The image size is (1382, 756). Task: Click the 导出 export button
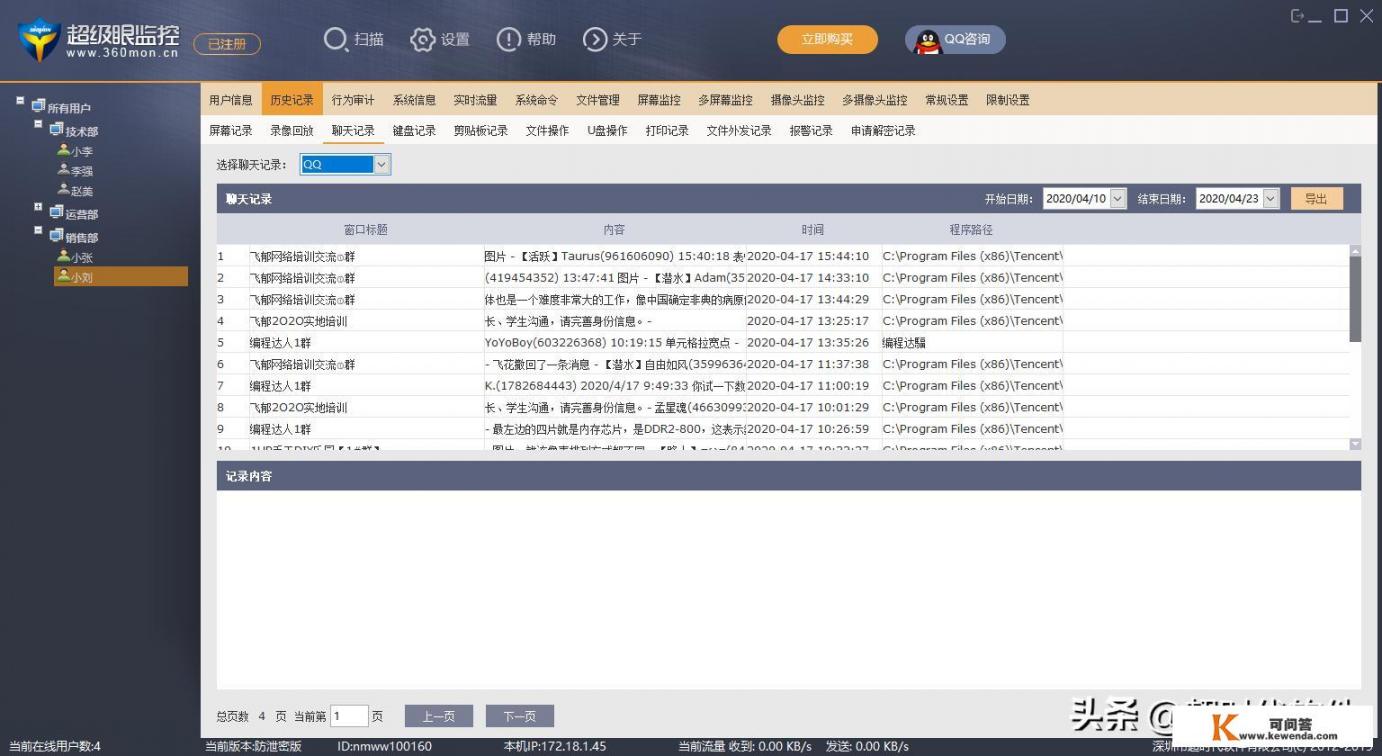coord(1316,199)
